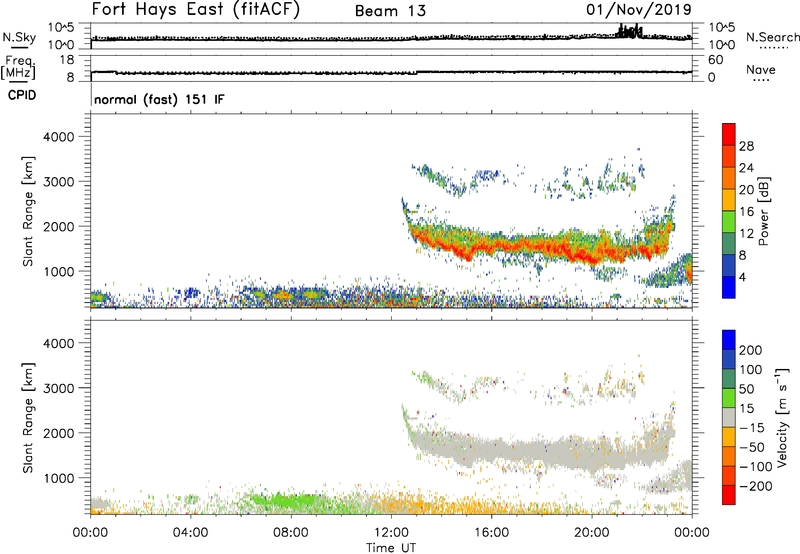Click the '4' tick on the power colorbar
800x554 pixels.
(742, 277)
